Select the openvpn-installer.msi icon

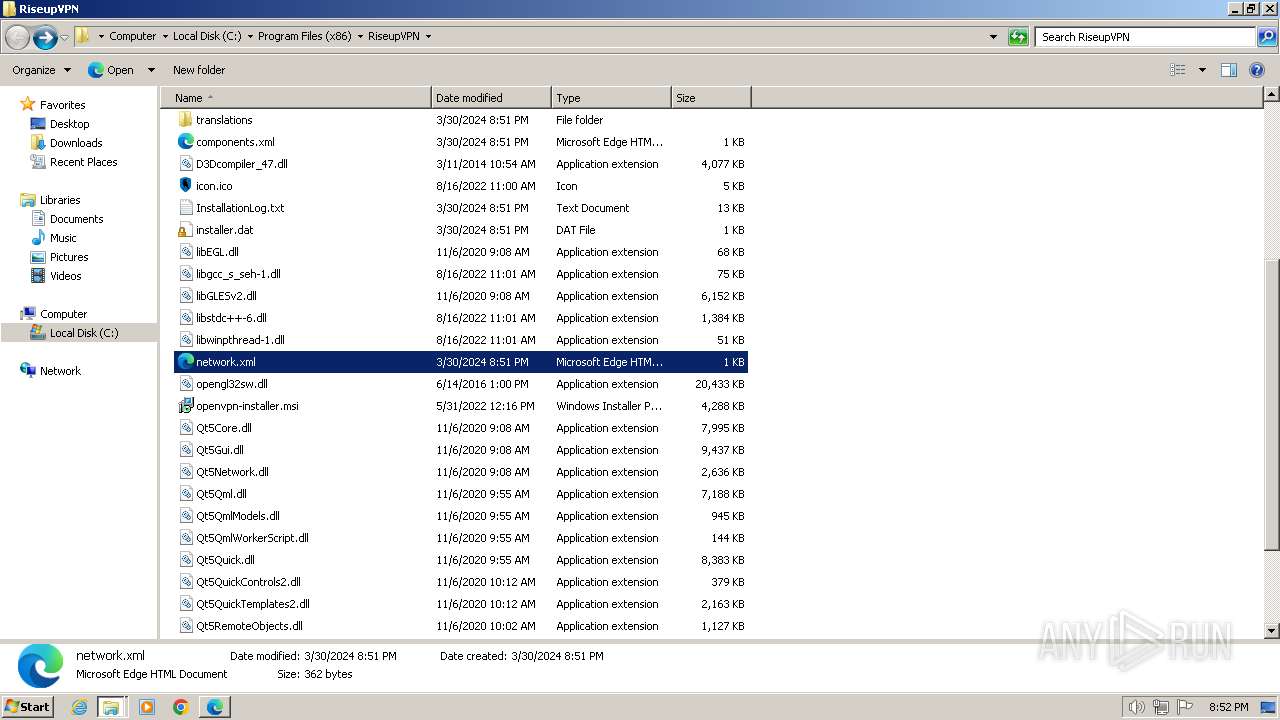pyautogui.click(x=185, y=406)
